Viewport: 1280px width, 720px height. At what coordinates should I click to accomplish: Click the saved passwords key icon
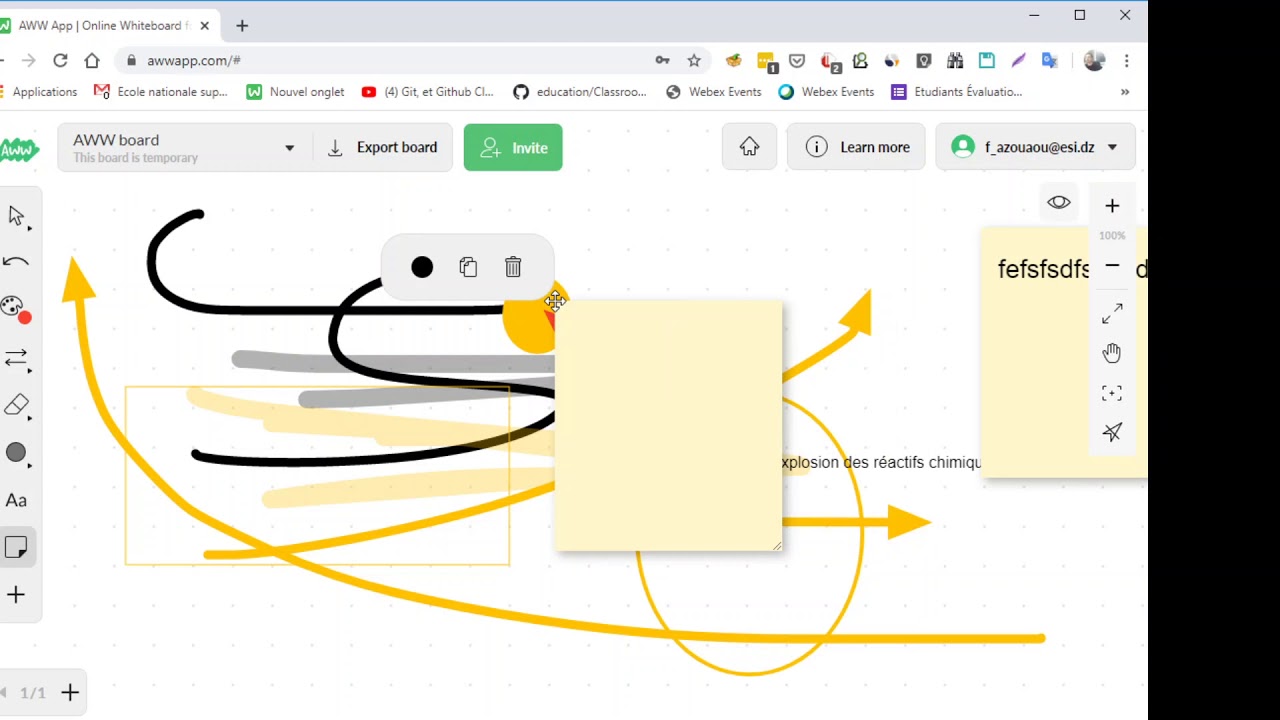coord(662,60)
